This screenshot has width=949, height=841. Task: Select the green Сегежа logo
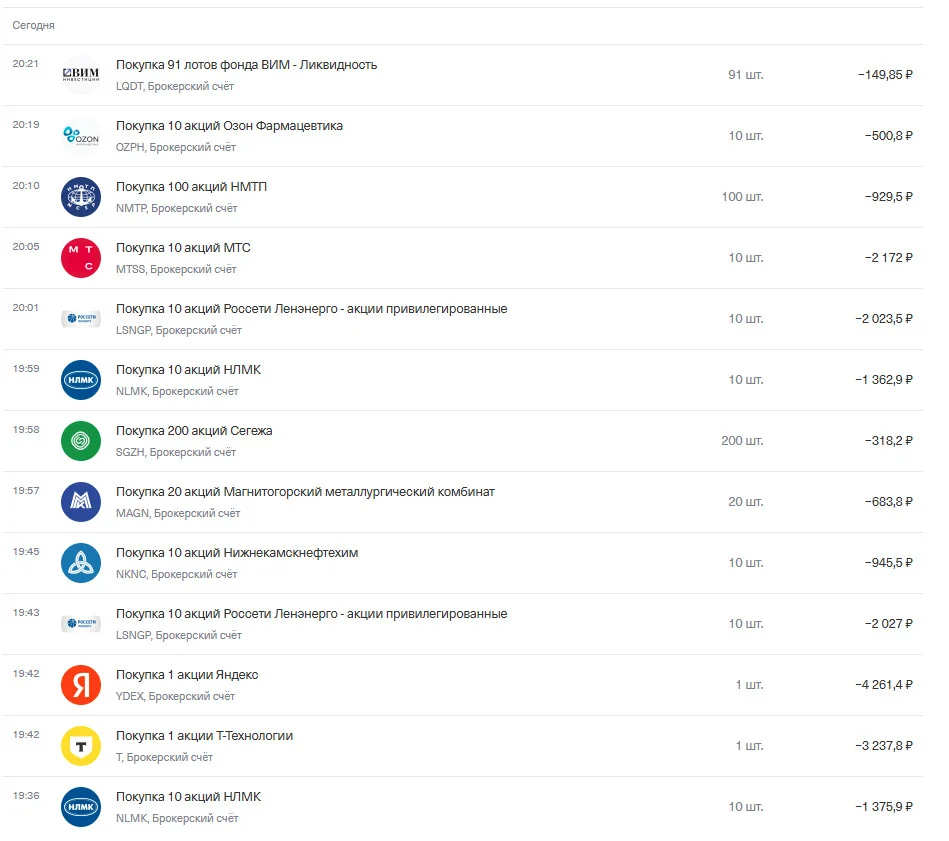(x=80, y=441)
